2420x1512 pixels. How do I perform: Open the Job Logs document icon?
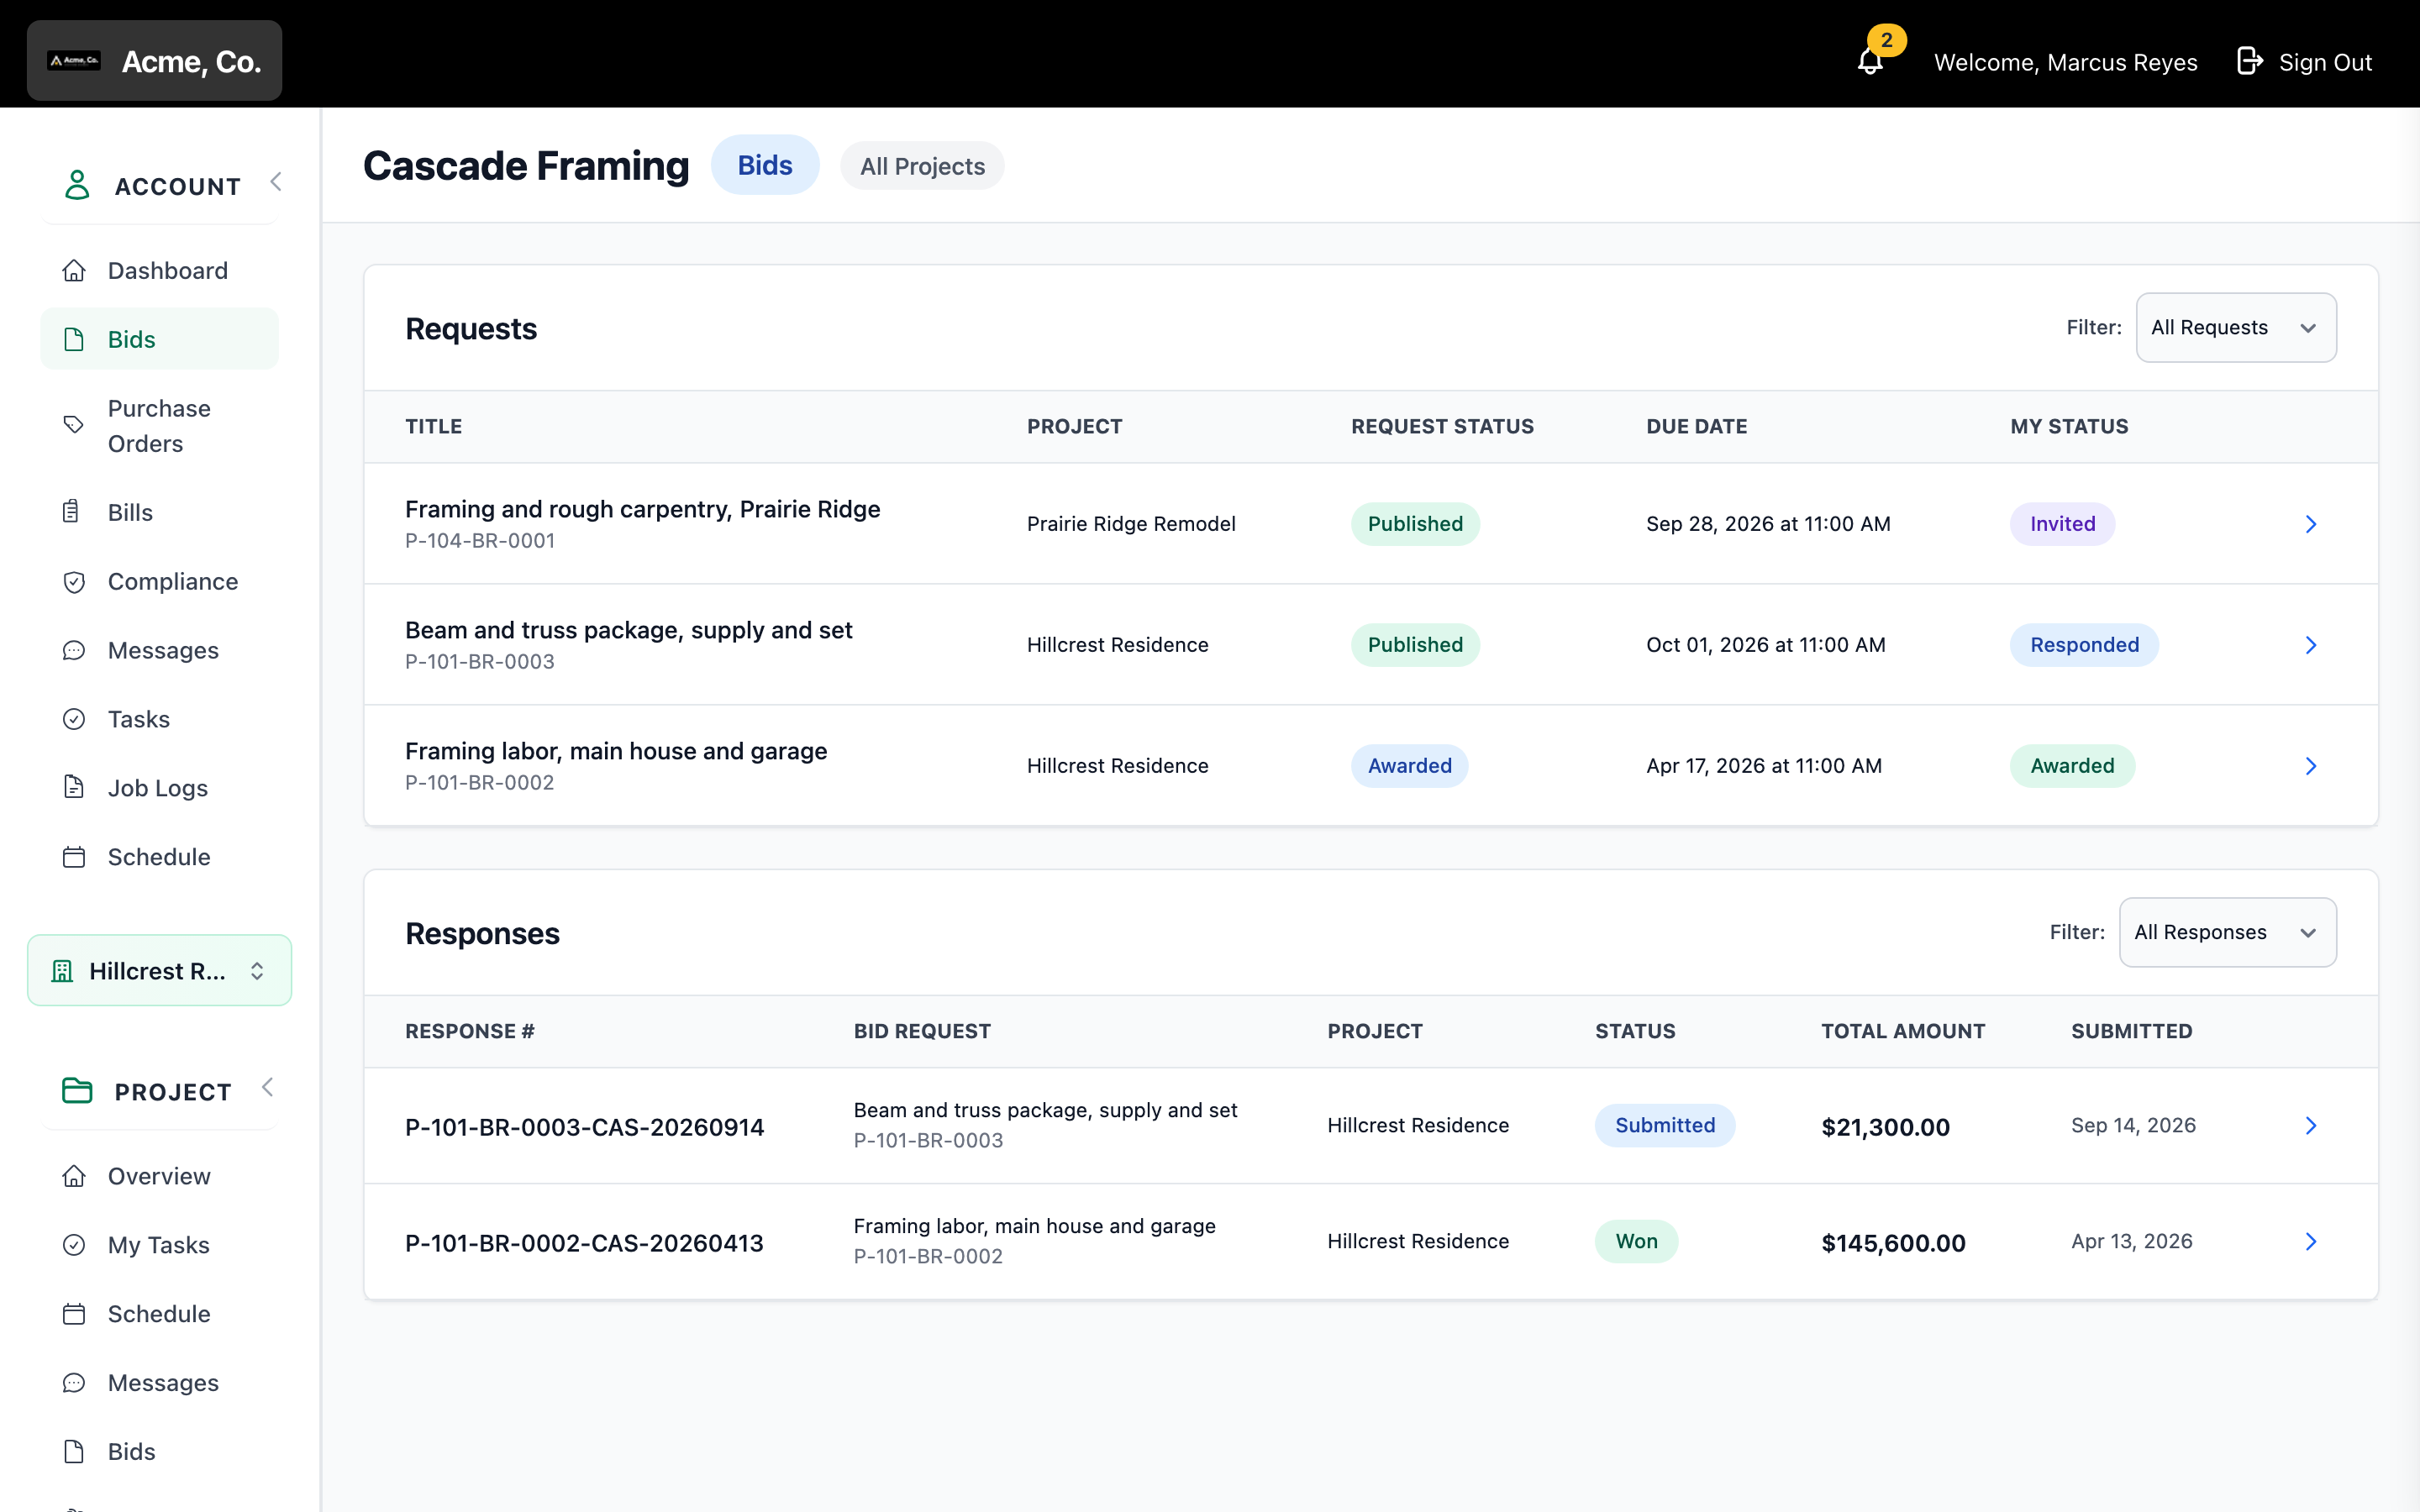74,788
